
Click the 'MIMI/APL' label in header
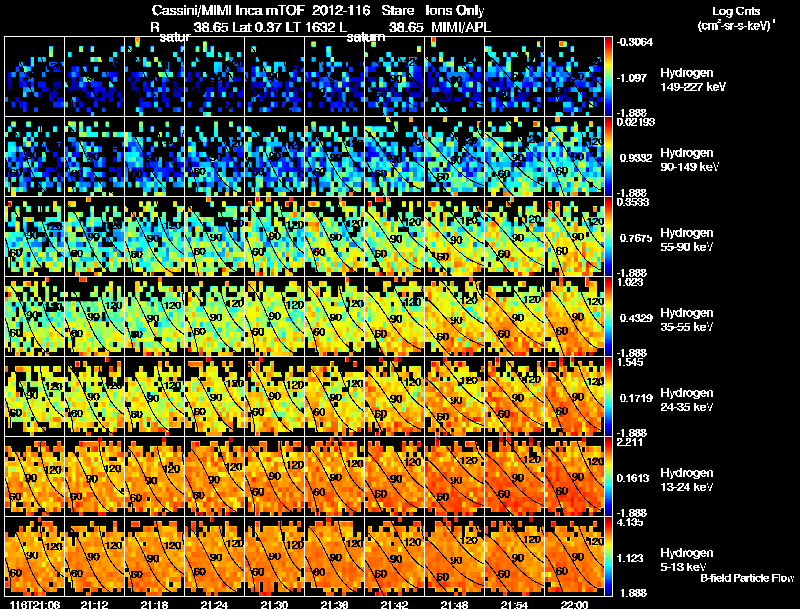[461, 27]
